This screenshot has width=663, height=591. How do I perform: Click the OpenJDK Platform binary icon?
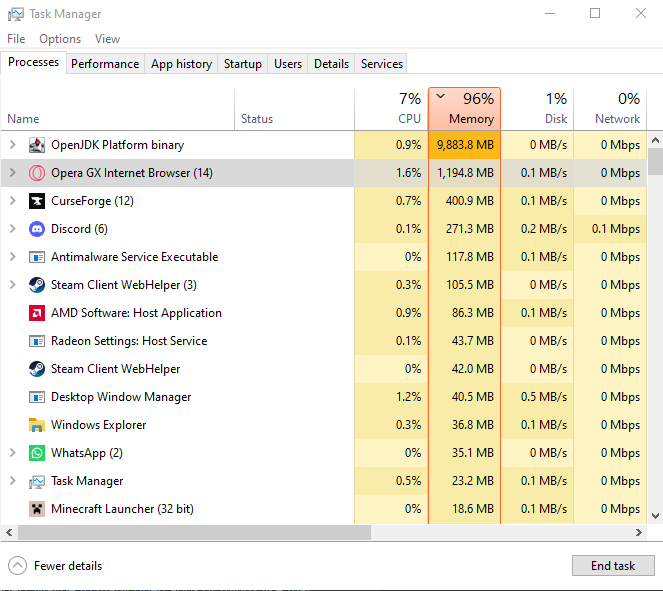[x=37, y=145]
